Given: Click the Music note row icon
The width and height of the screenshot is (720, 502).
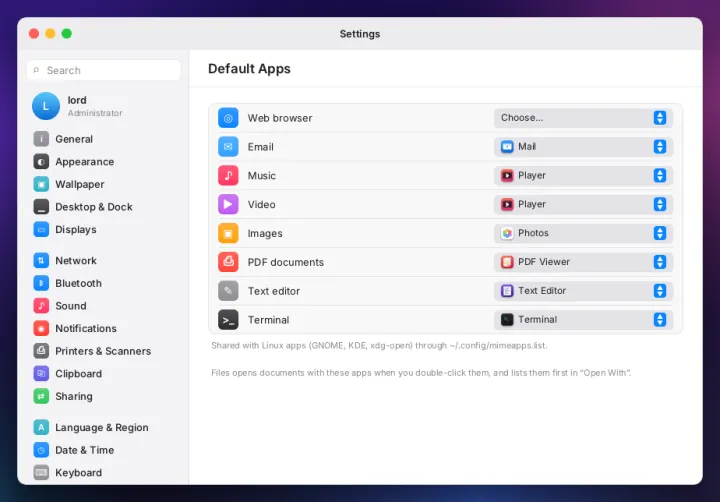Looking at the screenshot, I should [228, 175].
